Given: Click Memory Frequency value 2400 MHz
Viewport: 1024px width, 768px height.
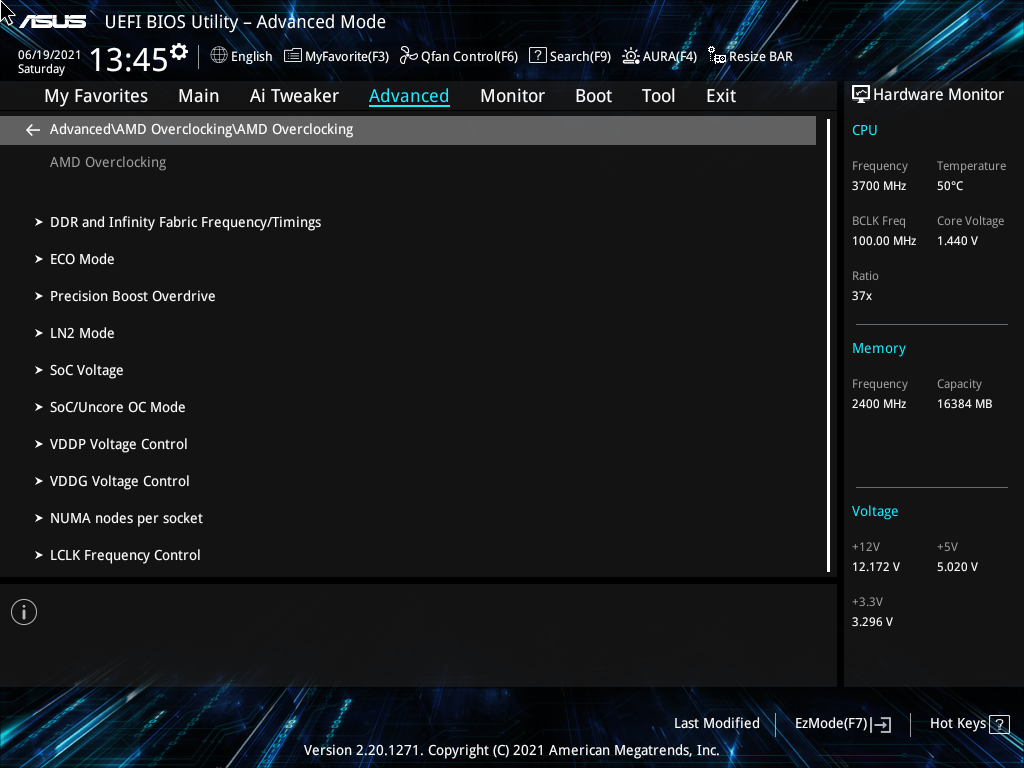Looking at the screenshot, I should click(878, 404).
